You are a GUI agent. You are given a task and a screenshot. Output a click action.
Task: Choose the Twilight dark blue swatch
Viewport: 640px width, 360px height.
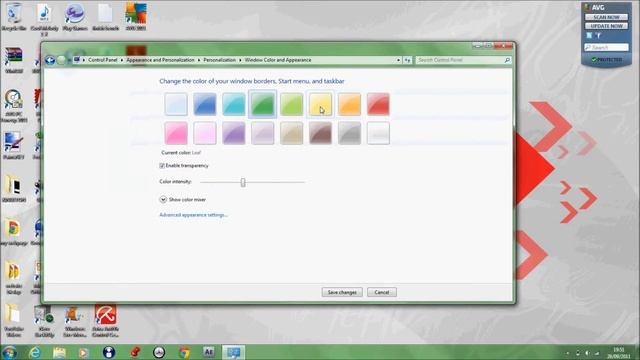(x=205, y=104)
